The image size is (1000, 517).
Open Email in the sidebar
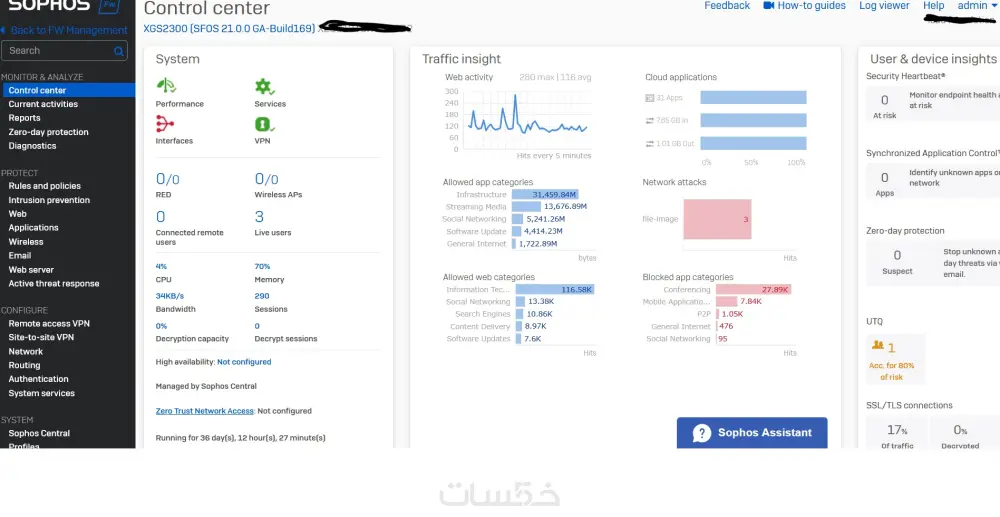click(20, 256)
